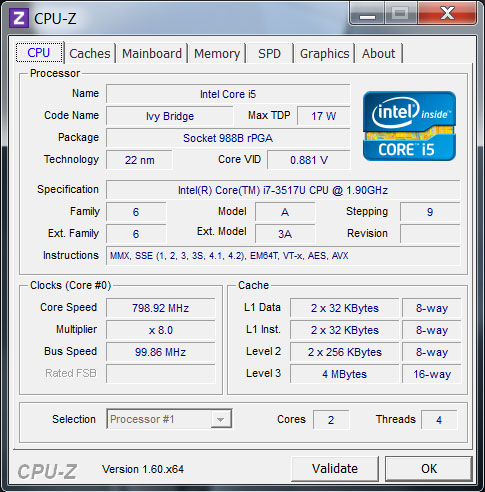Click the Model value A

[x=285, y=212]
